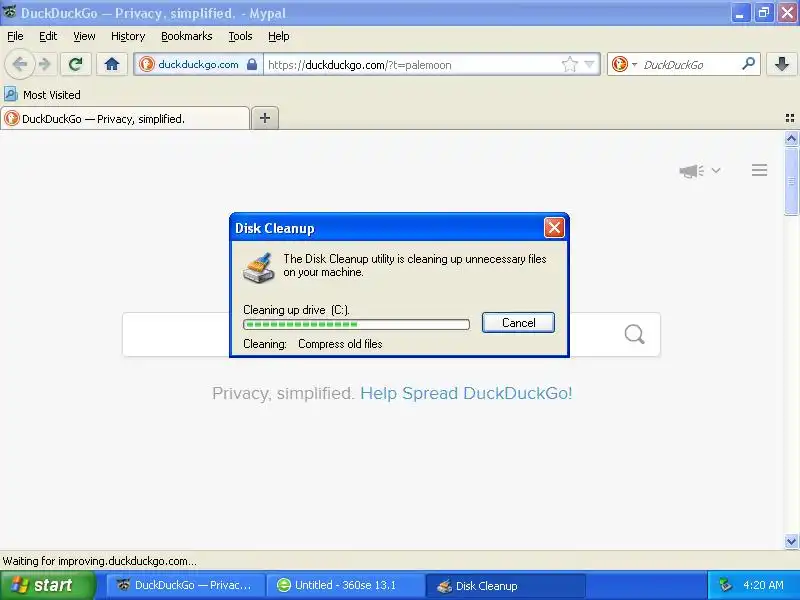Open the File menu

(x=15, y=36)
